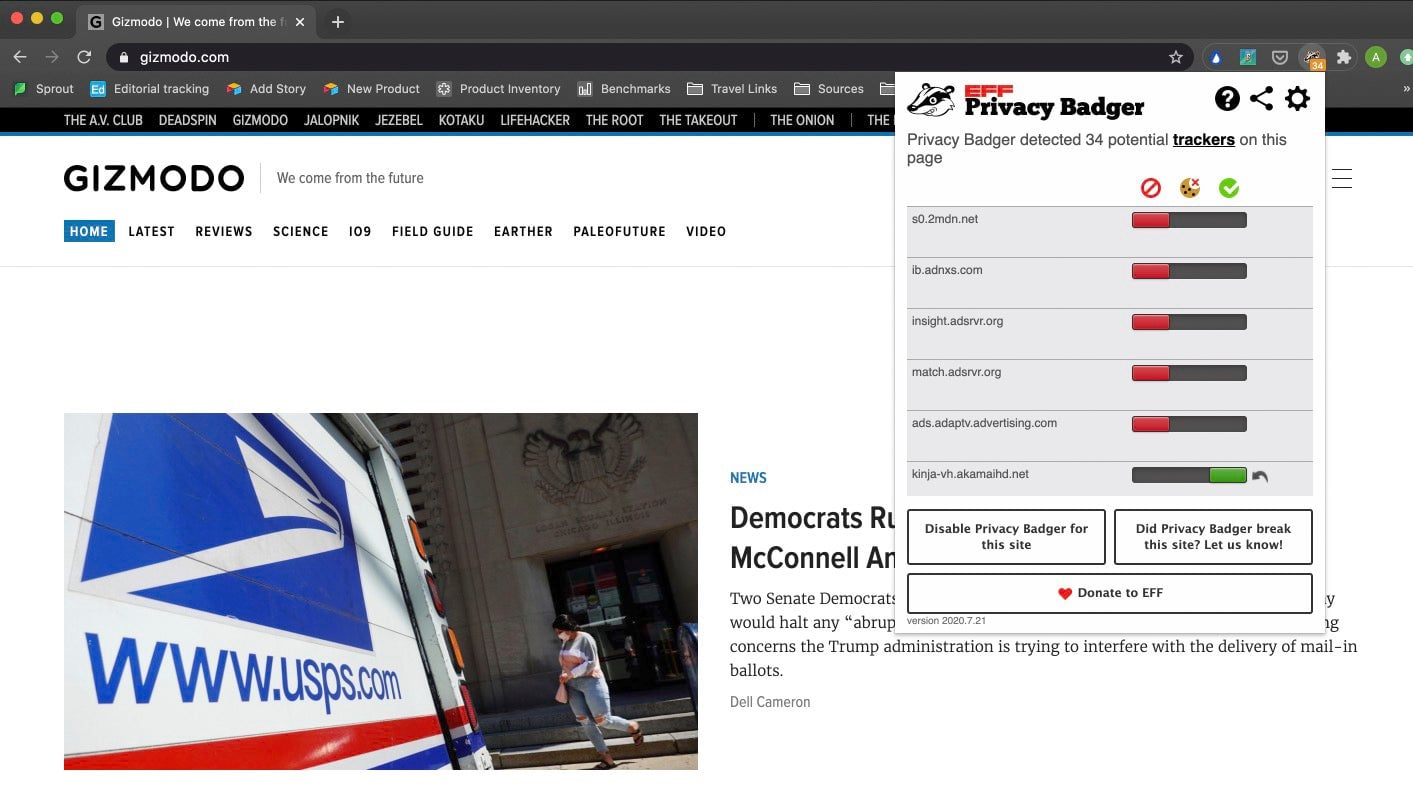The height and width of the screenshot is (795, 1413).
Task: Go to the Reviews section
Action: 223,231
